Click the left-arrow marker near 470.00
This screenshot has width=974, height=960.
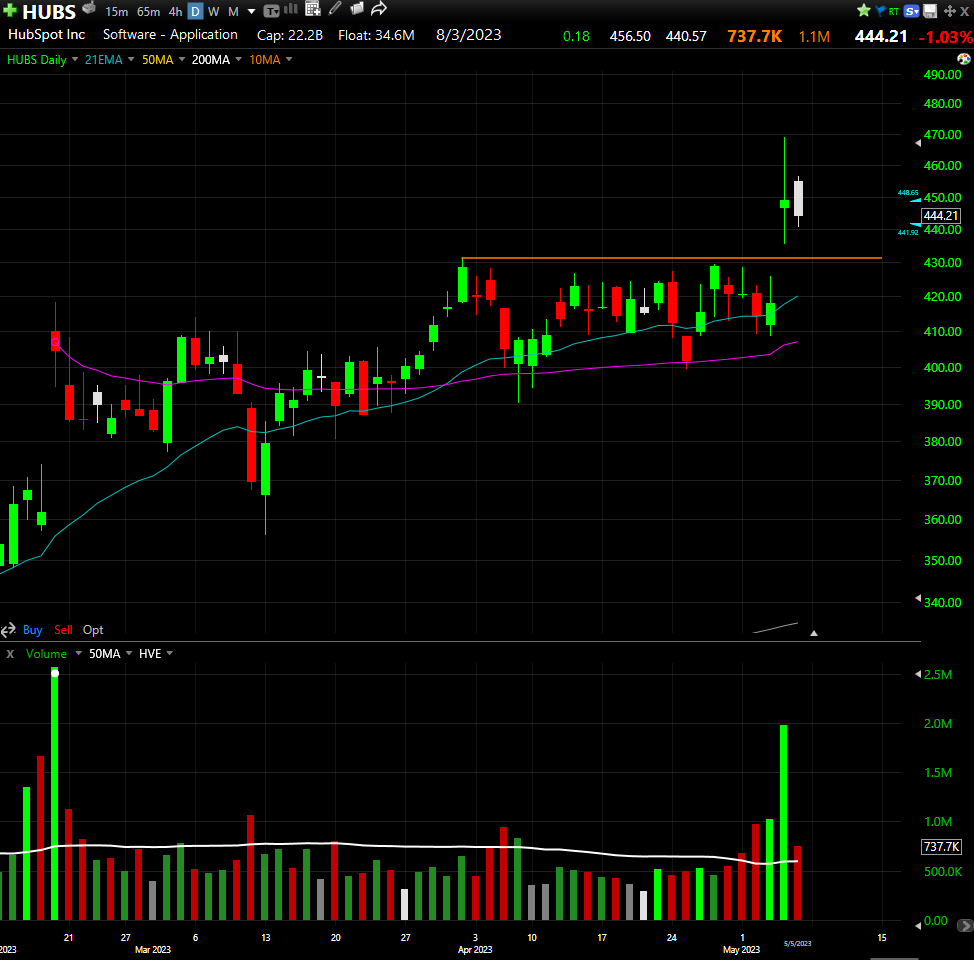918,143
